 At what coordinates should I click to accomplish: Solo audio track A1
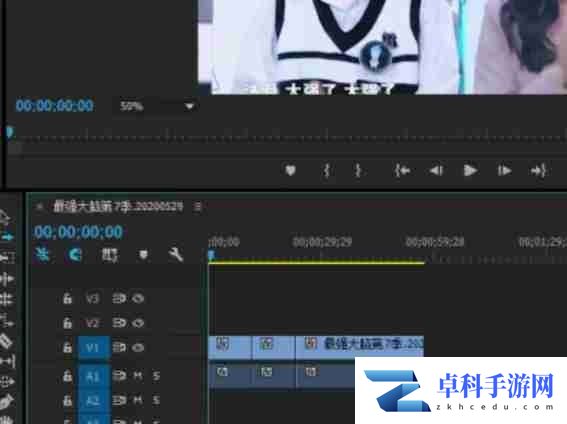[156, 376]
